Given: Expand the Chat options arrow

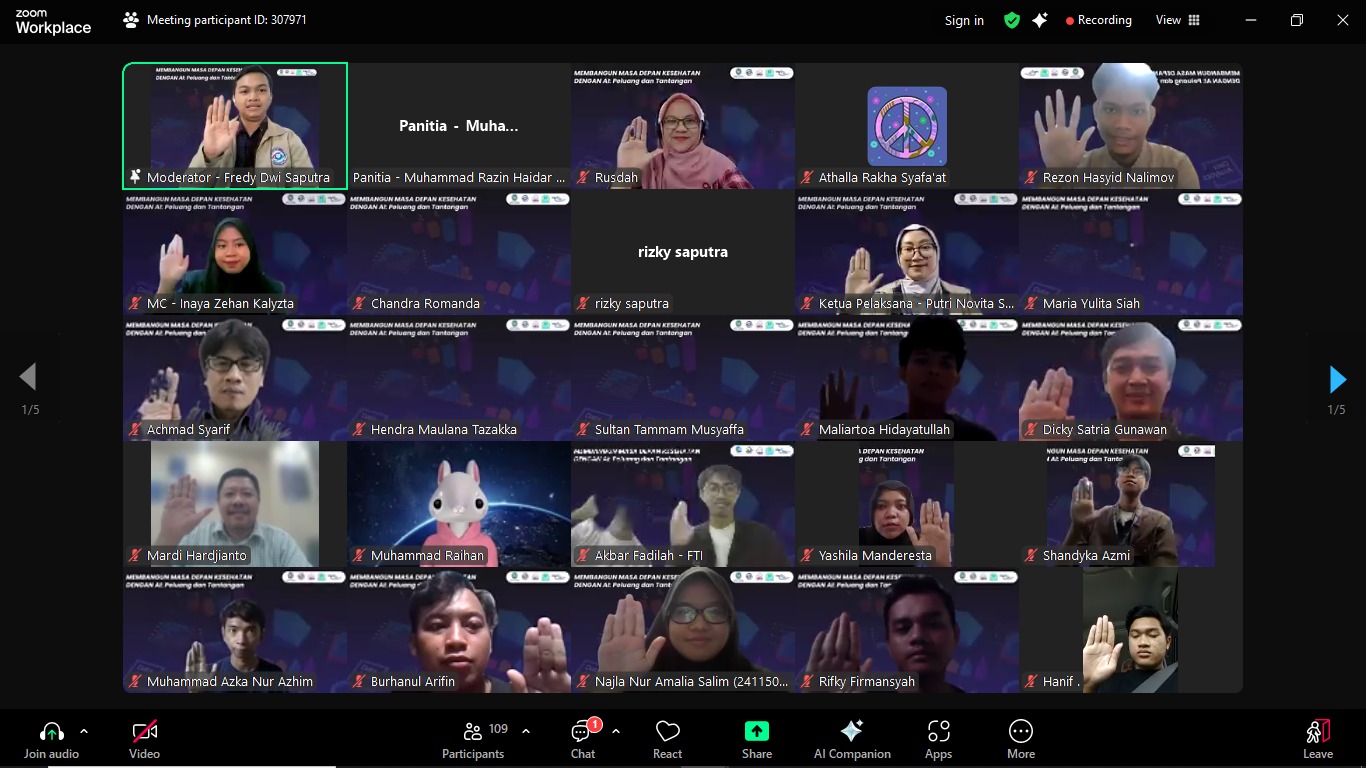Looking at the screenshot, I should pyautogui.click(x=616, y=731).
